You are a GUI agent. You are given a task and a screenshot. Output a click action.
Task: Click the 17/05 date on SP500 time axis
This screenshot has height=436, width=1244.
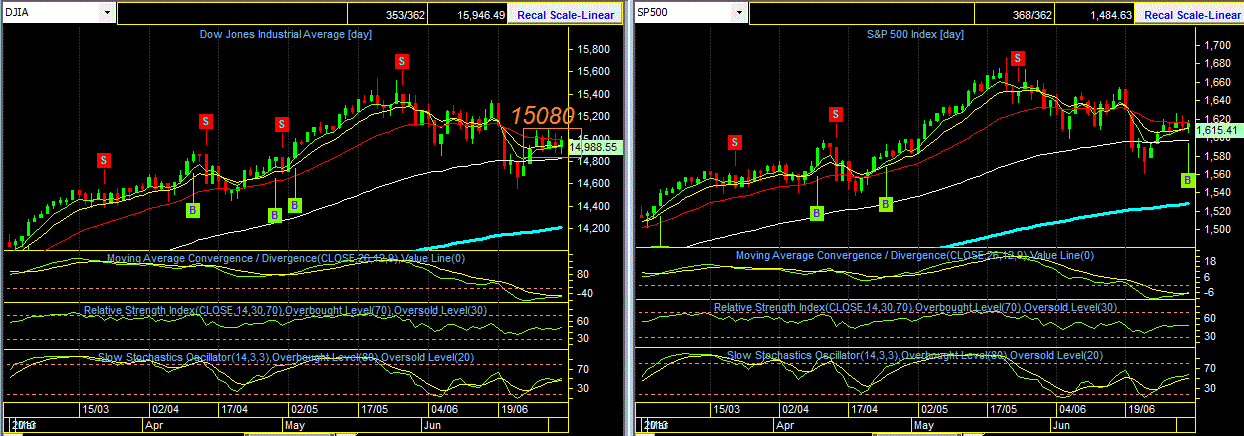pyautogui.click(x=1003, y=409)
